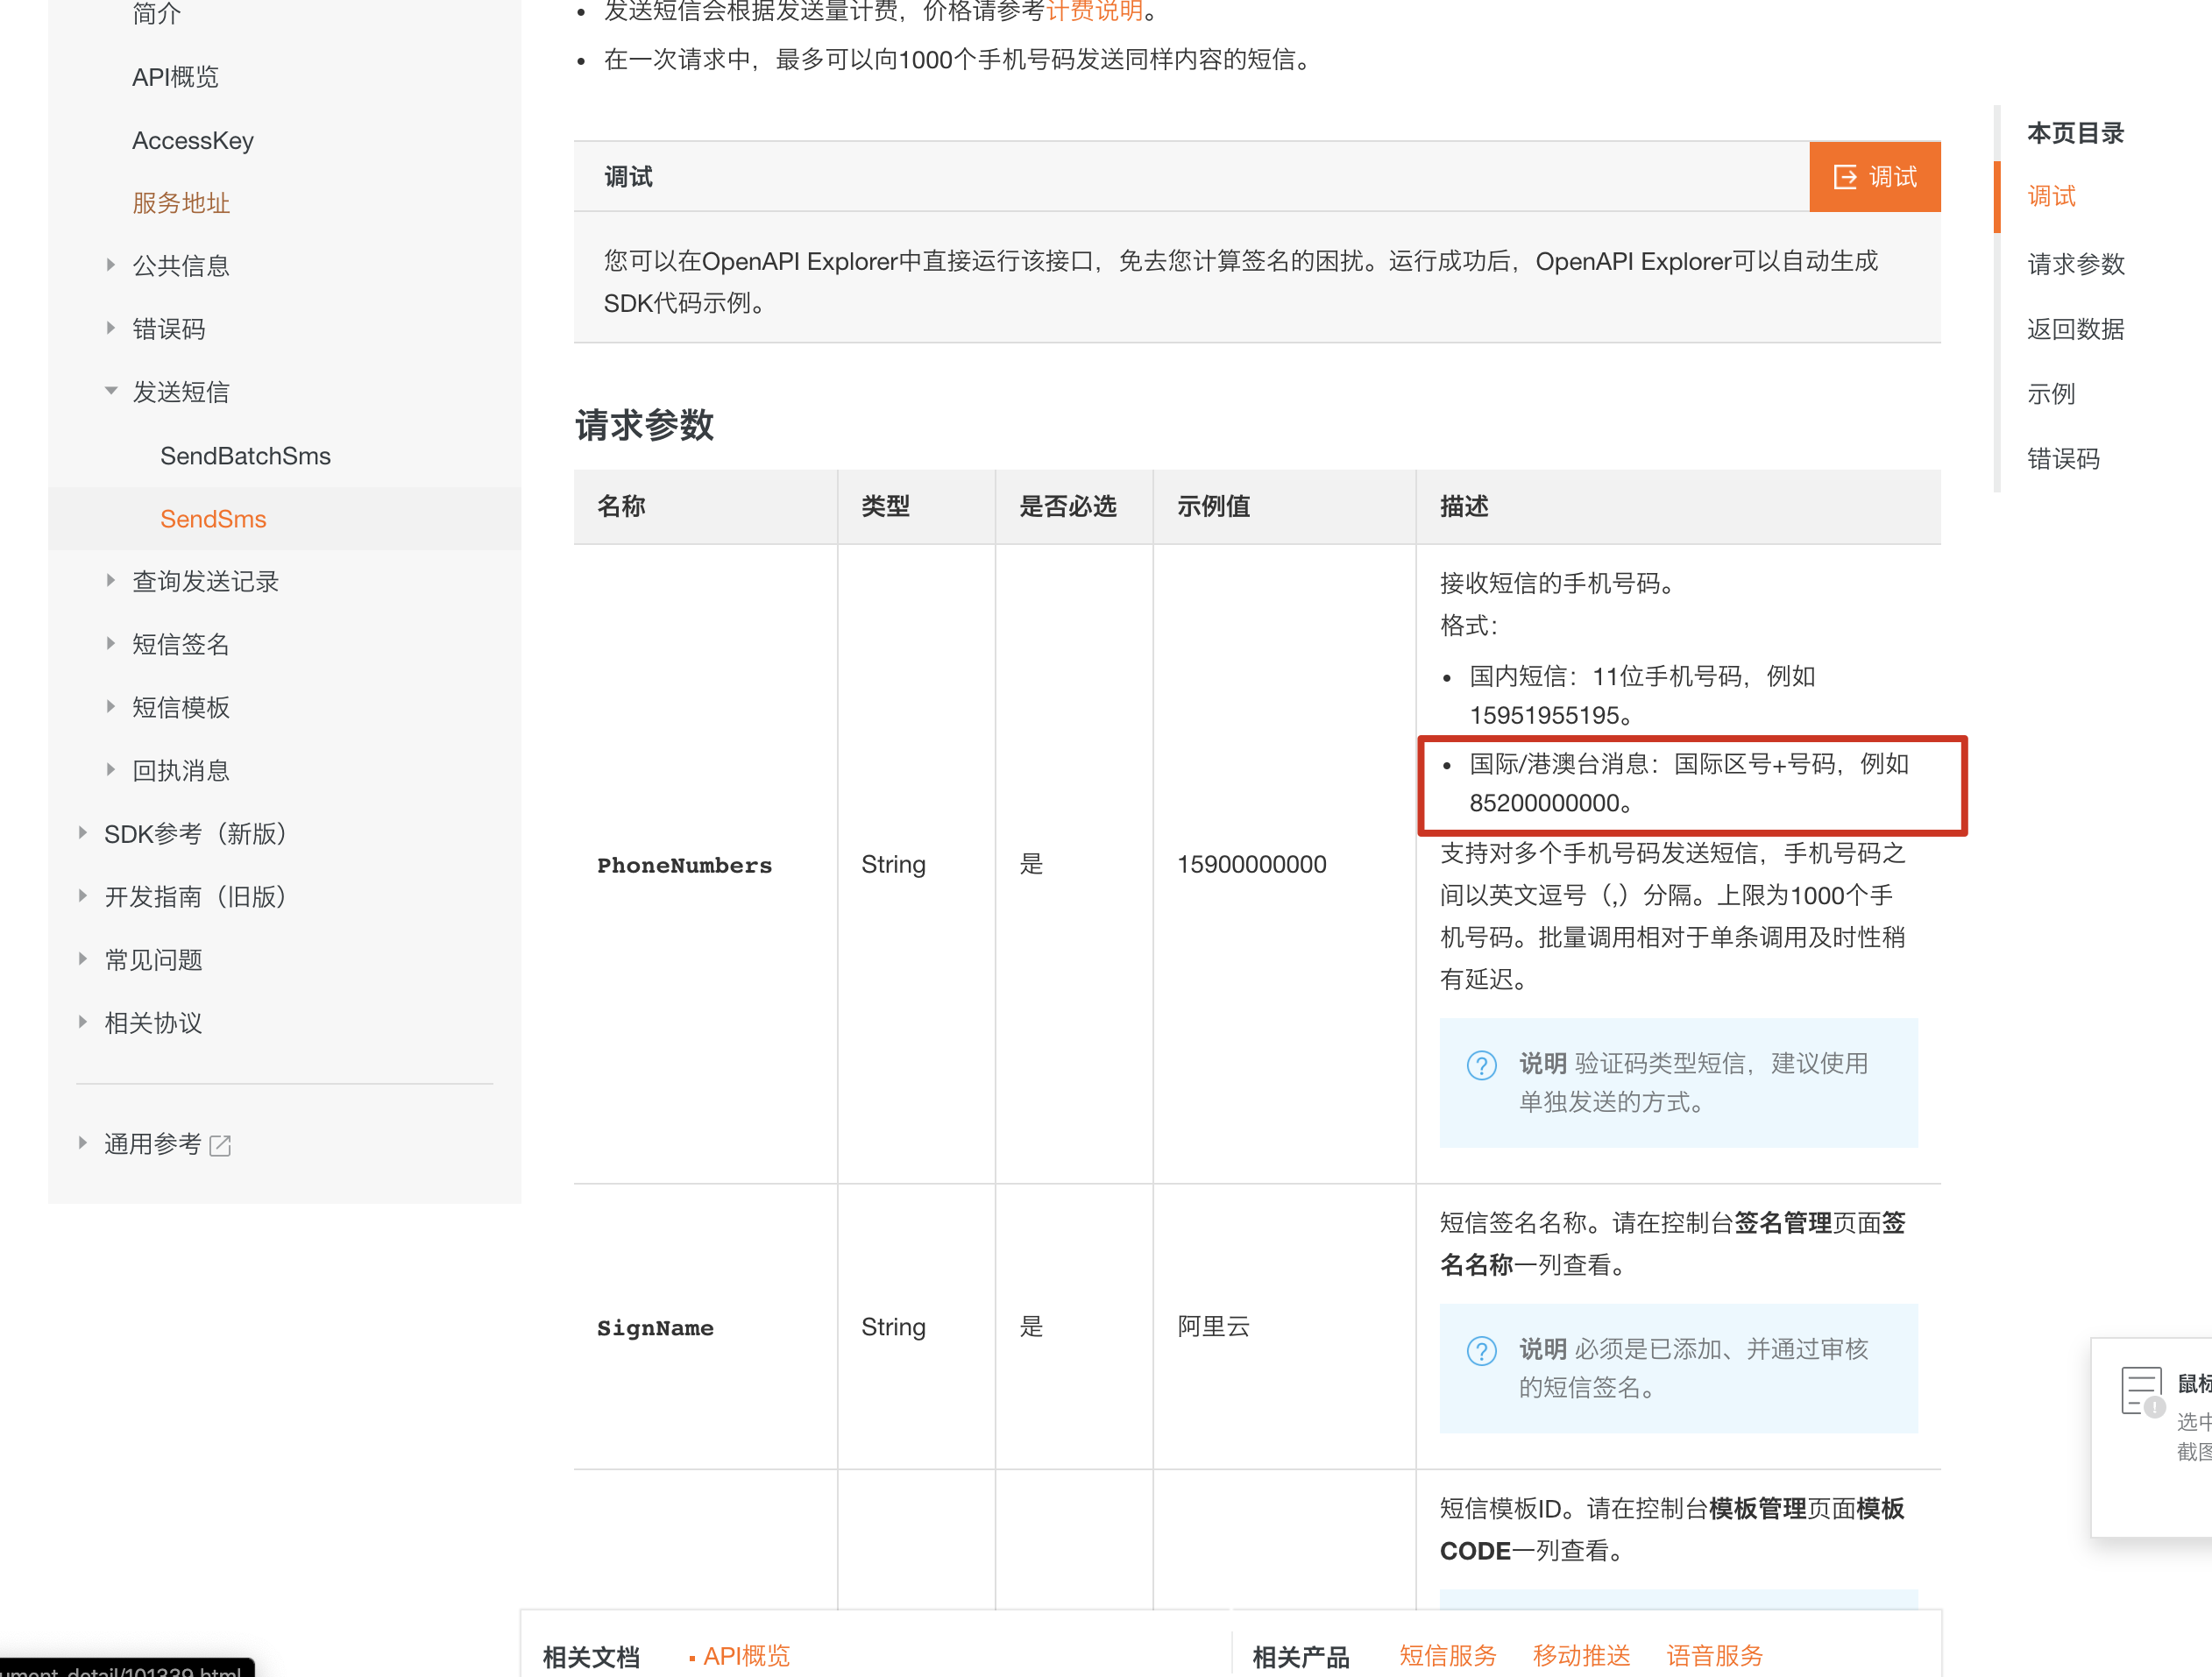Viewport: 2212px width, 1677px height.
Task: Open the 服务地址 sidebar page
Action: 181,203
